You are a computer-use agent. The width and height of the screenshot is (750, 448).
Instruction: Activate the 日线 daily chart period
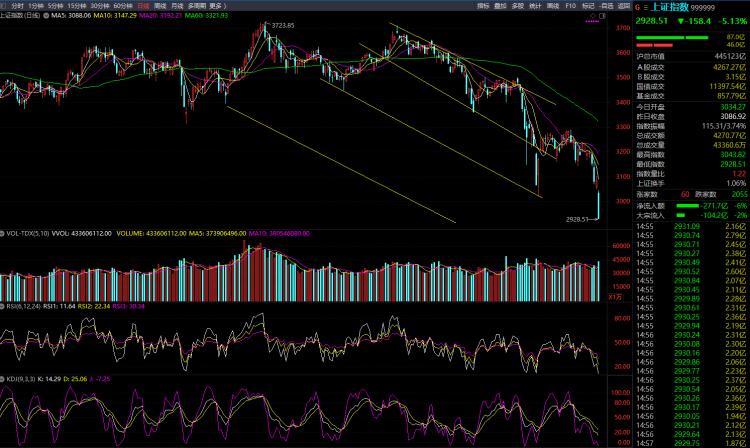[x=143, y=6]
